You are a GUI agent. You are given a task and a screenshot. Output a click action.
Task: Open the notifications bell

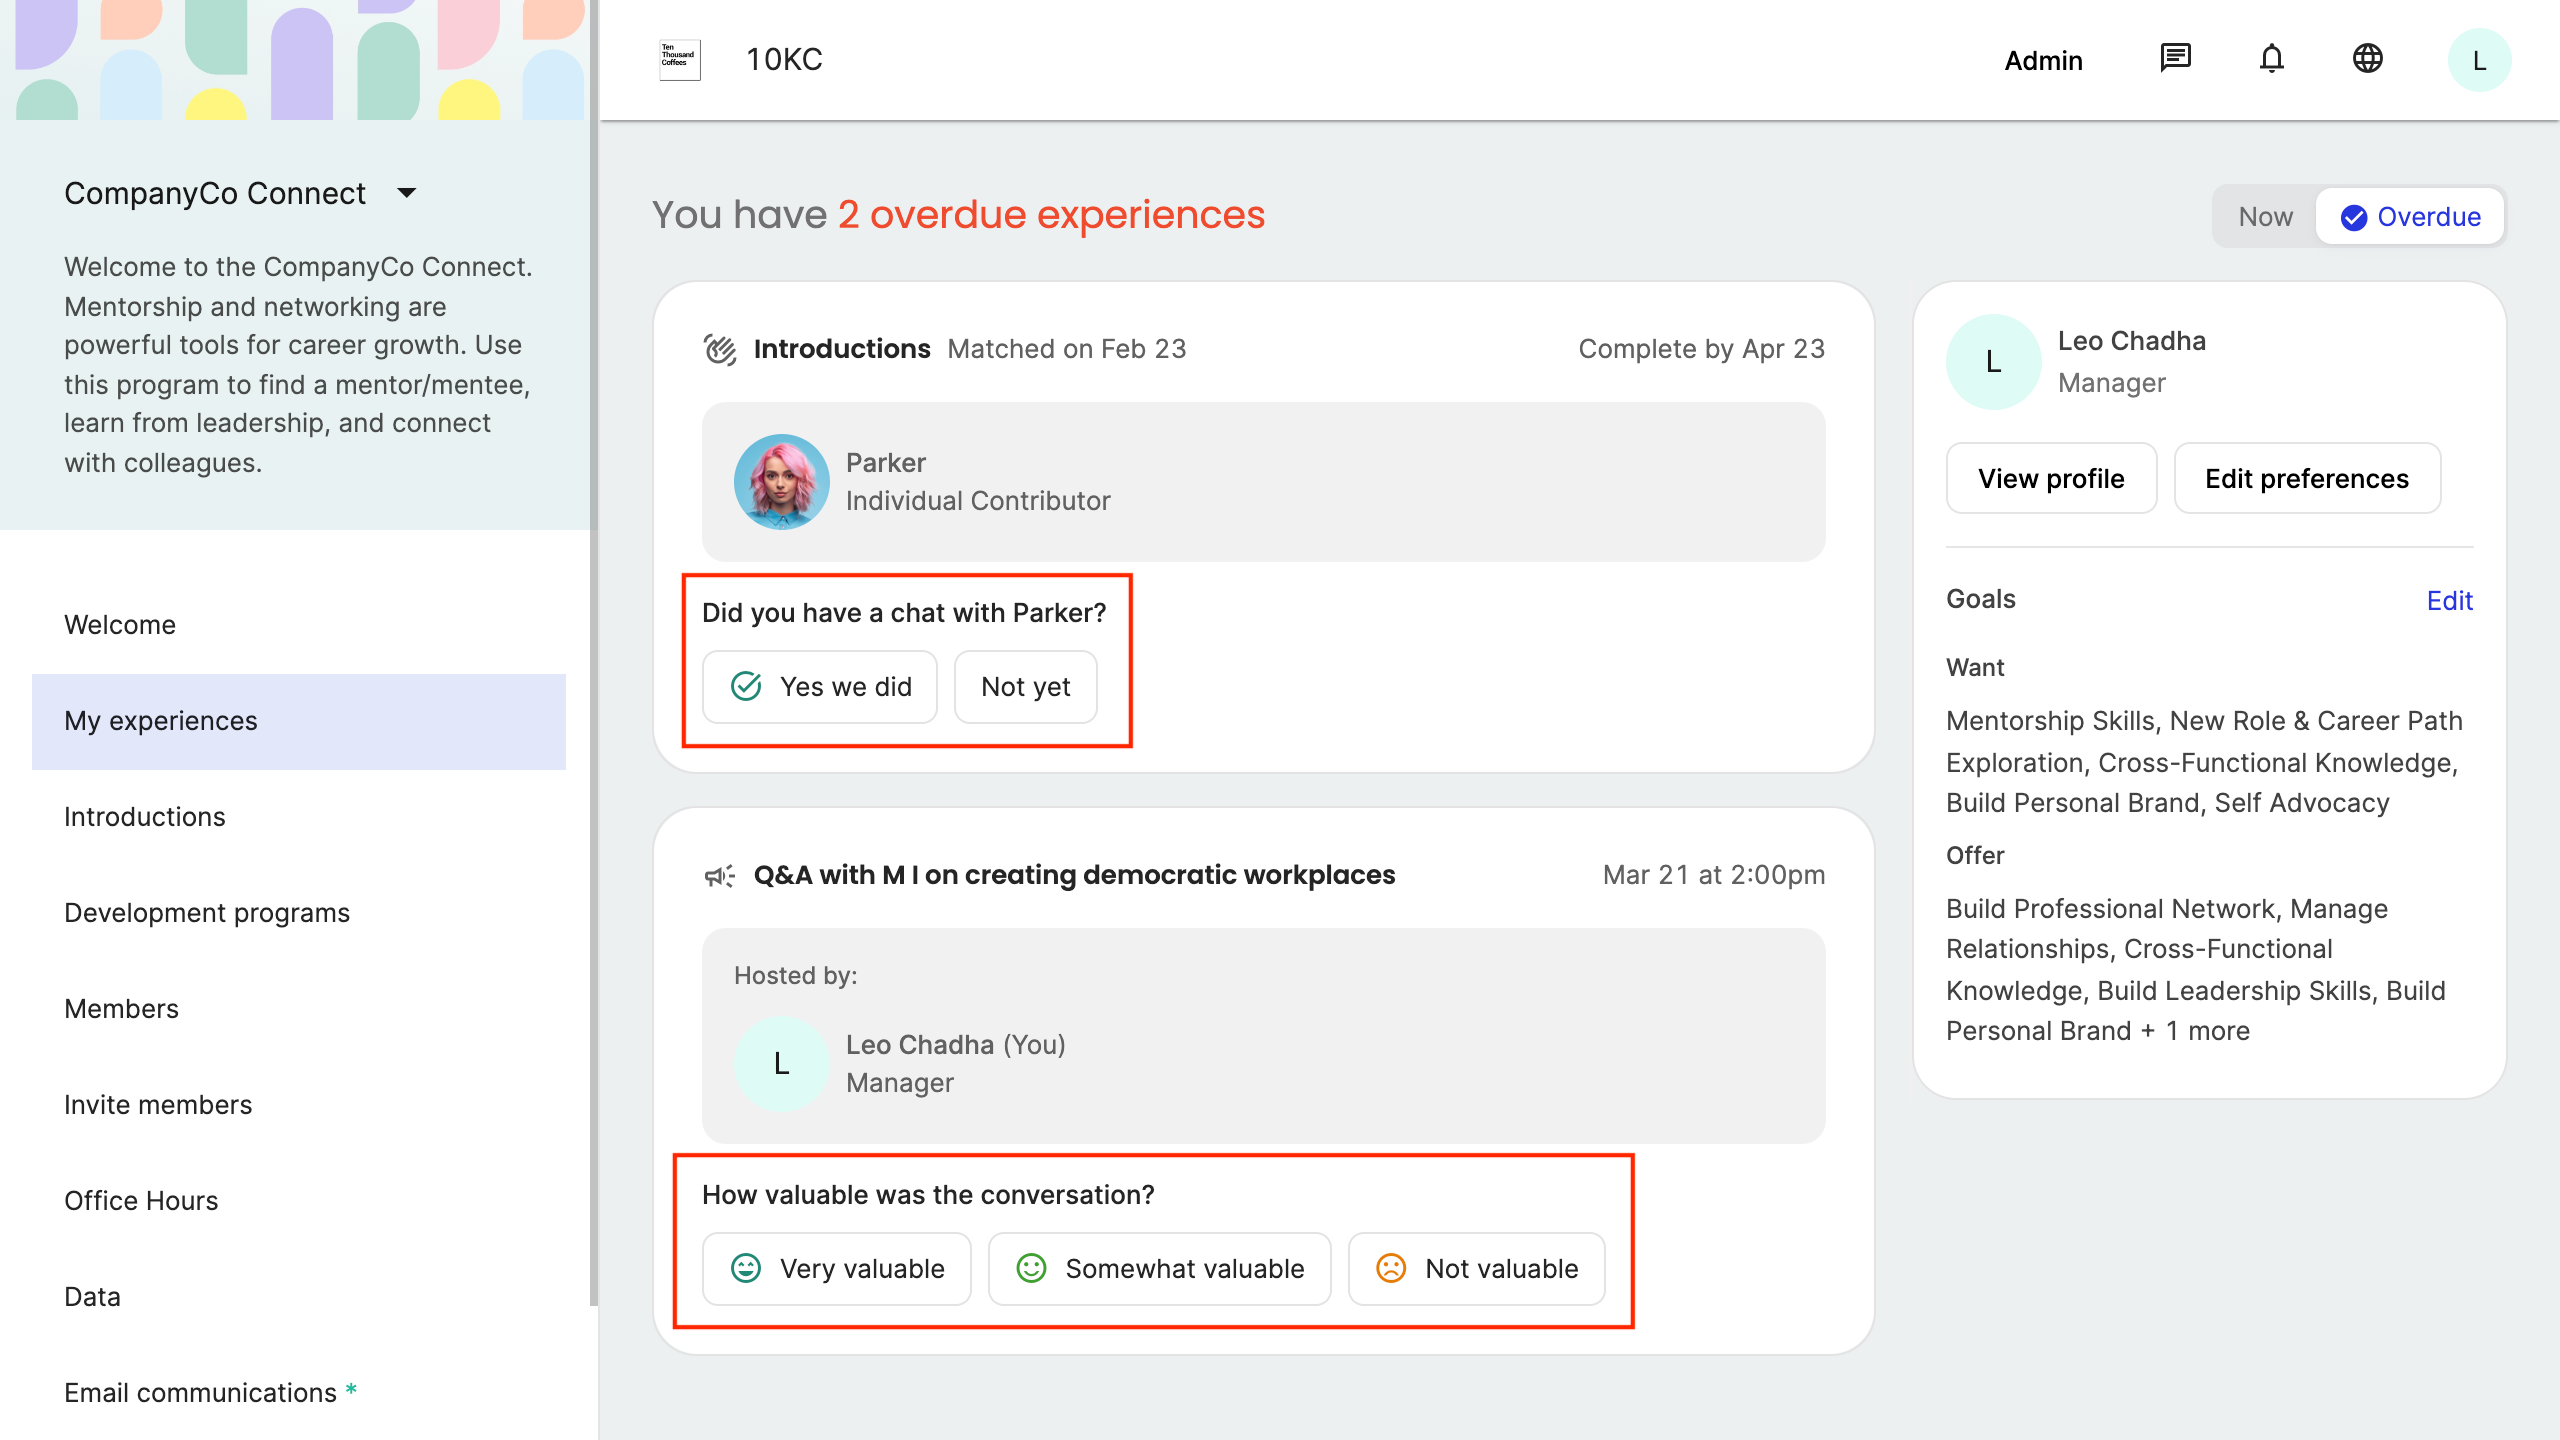[2271, 59]
